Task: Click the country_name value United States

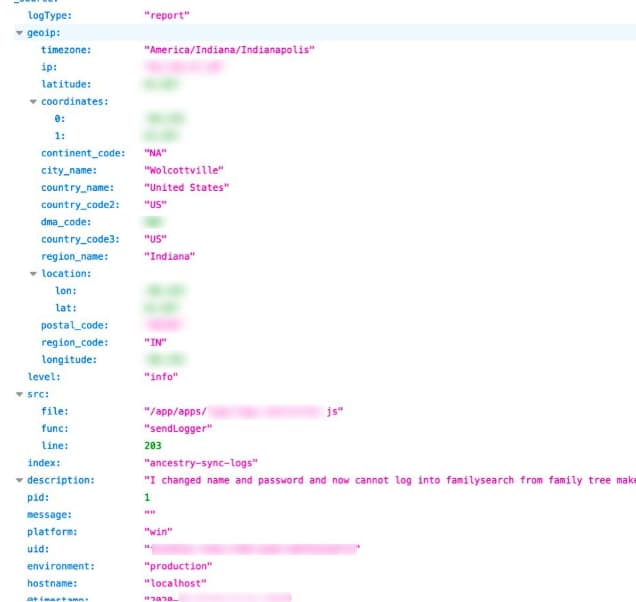Action: tap(187, 187)
